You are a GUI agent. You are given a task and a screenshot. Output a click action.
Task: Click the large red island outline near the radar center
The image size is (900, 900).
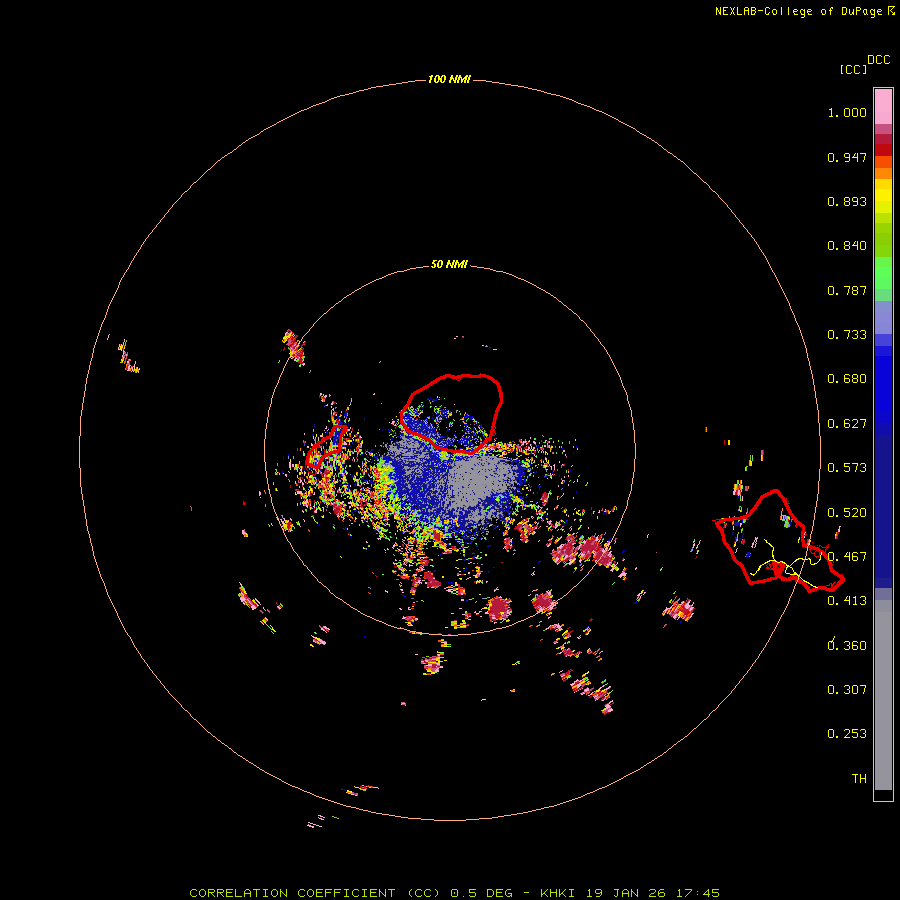pyautogui.click(x=451, y=413)
